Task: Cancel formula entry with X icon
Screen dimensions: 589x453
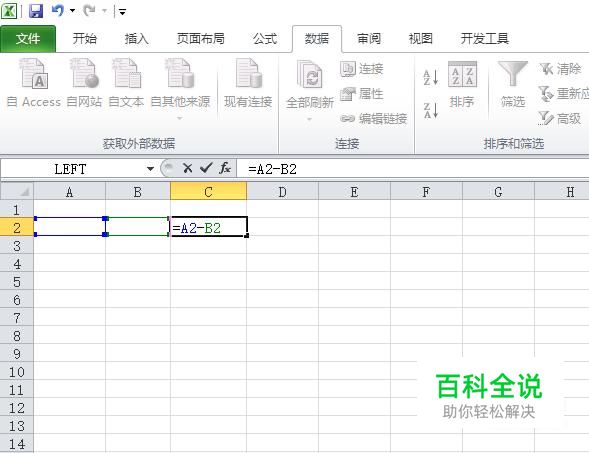Action: click(x=187, y=168)
